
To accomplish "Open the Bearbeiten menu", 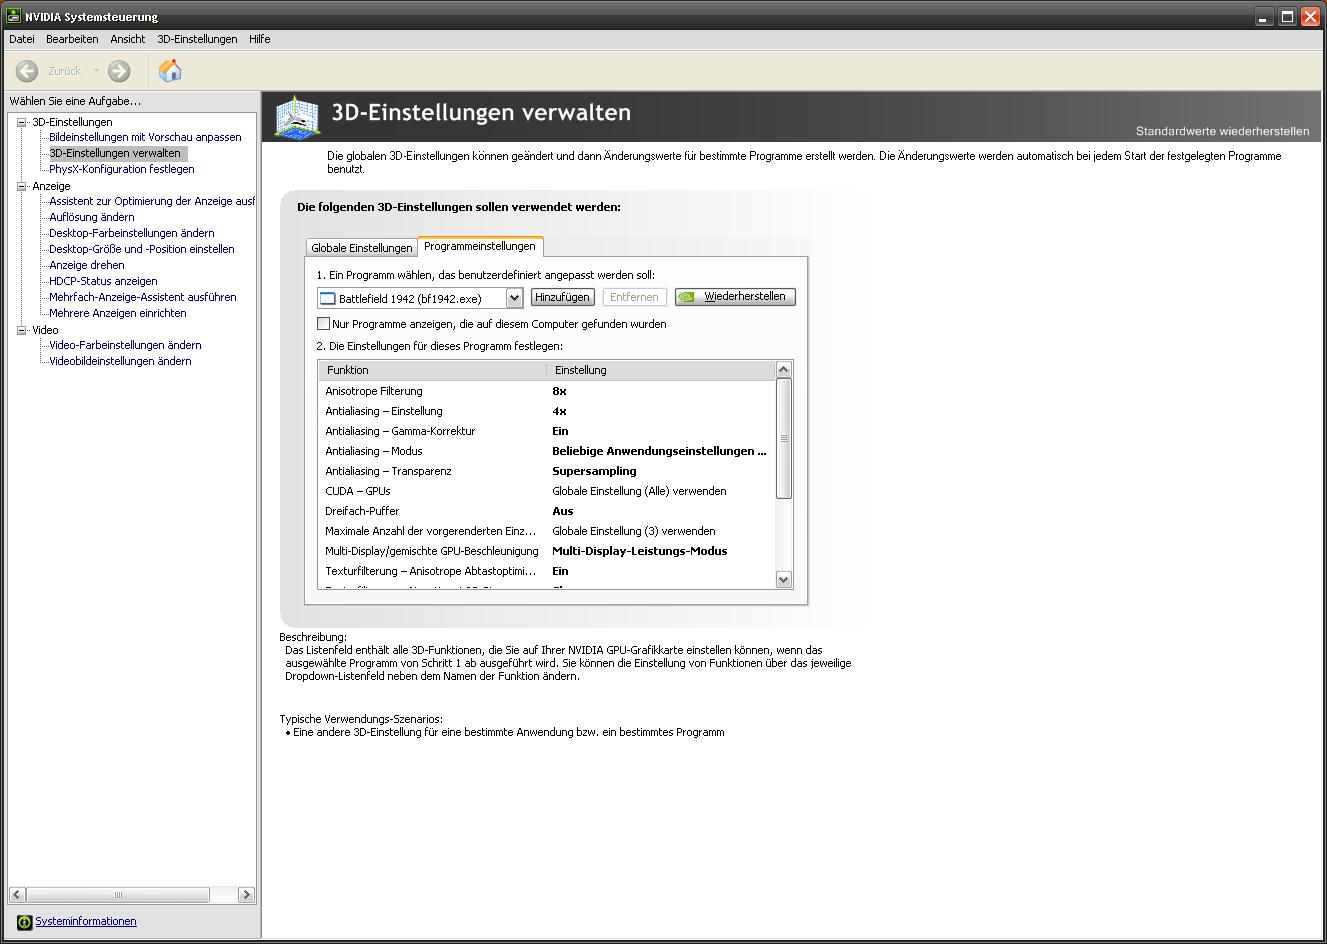I will coord(72,39).
